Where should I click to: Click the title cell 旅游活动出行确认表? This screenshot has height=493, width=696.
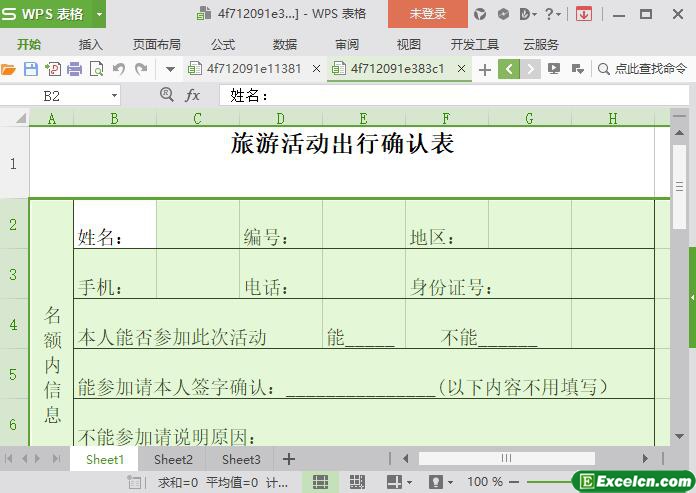tap(342, 162)
